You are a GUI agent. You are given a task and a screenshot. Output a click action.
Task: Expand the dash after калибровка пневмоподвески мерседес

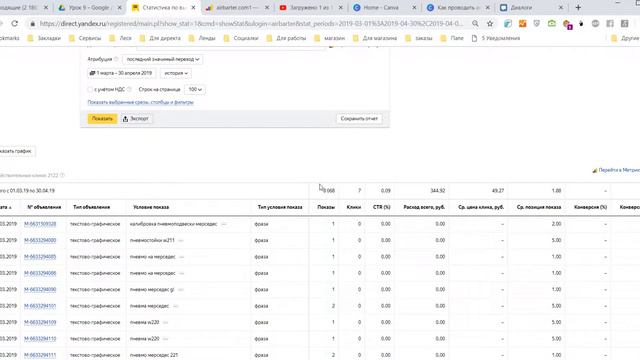(224, 224)
